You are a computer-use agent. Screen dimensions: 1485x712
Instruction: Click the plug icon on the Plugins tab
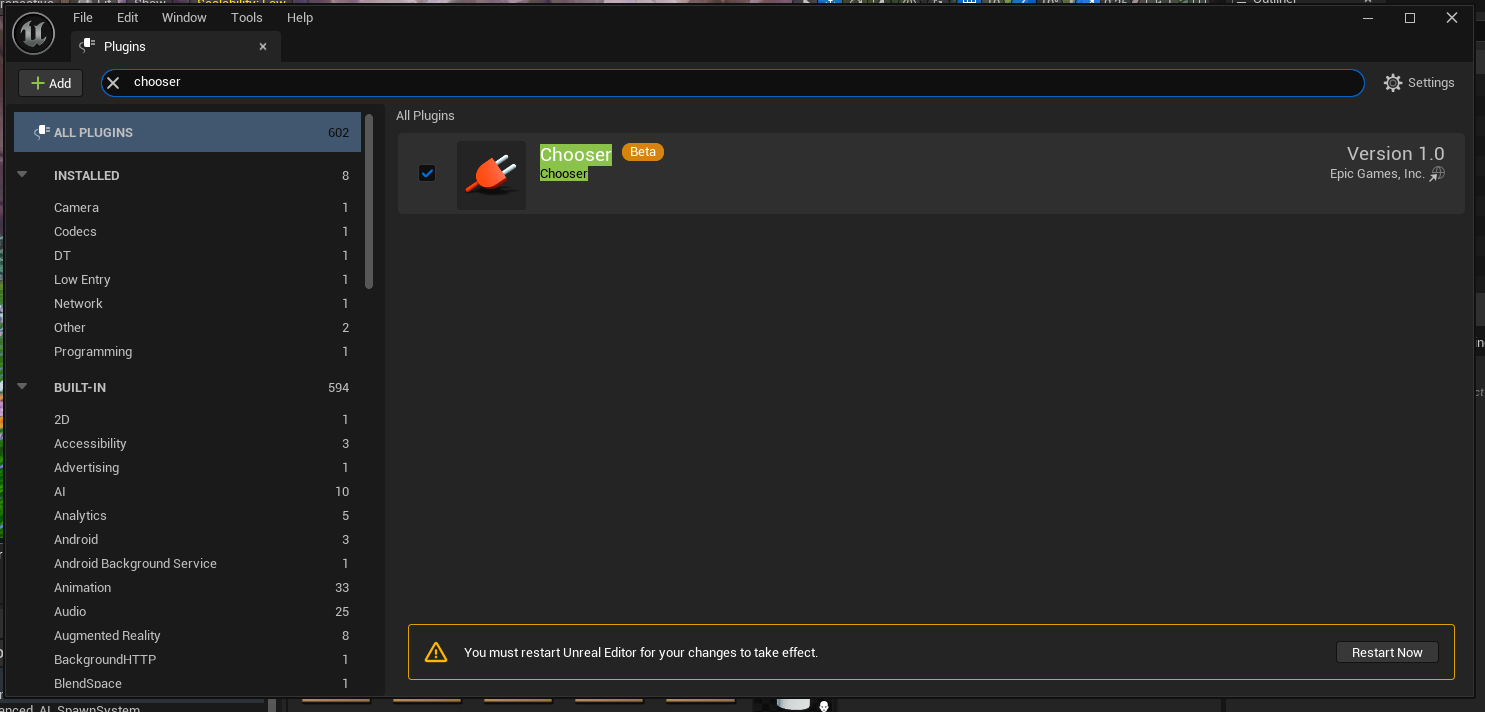[x=88, y=46]
